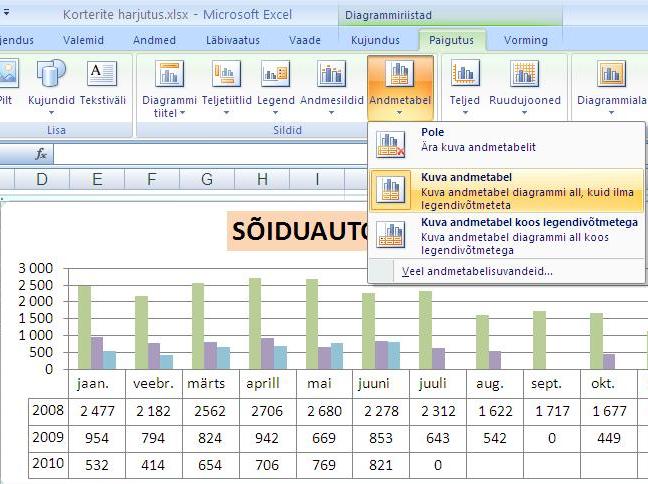Choose Kuva andmetabel menu entry
Image resolution: width=648 pixels, height=484 pixels.
506,190
